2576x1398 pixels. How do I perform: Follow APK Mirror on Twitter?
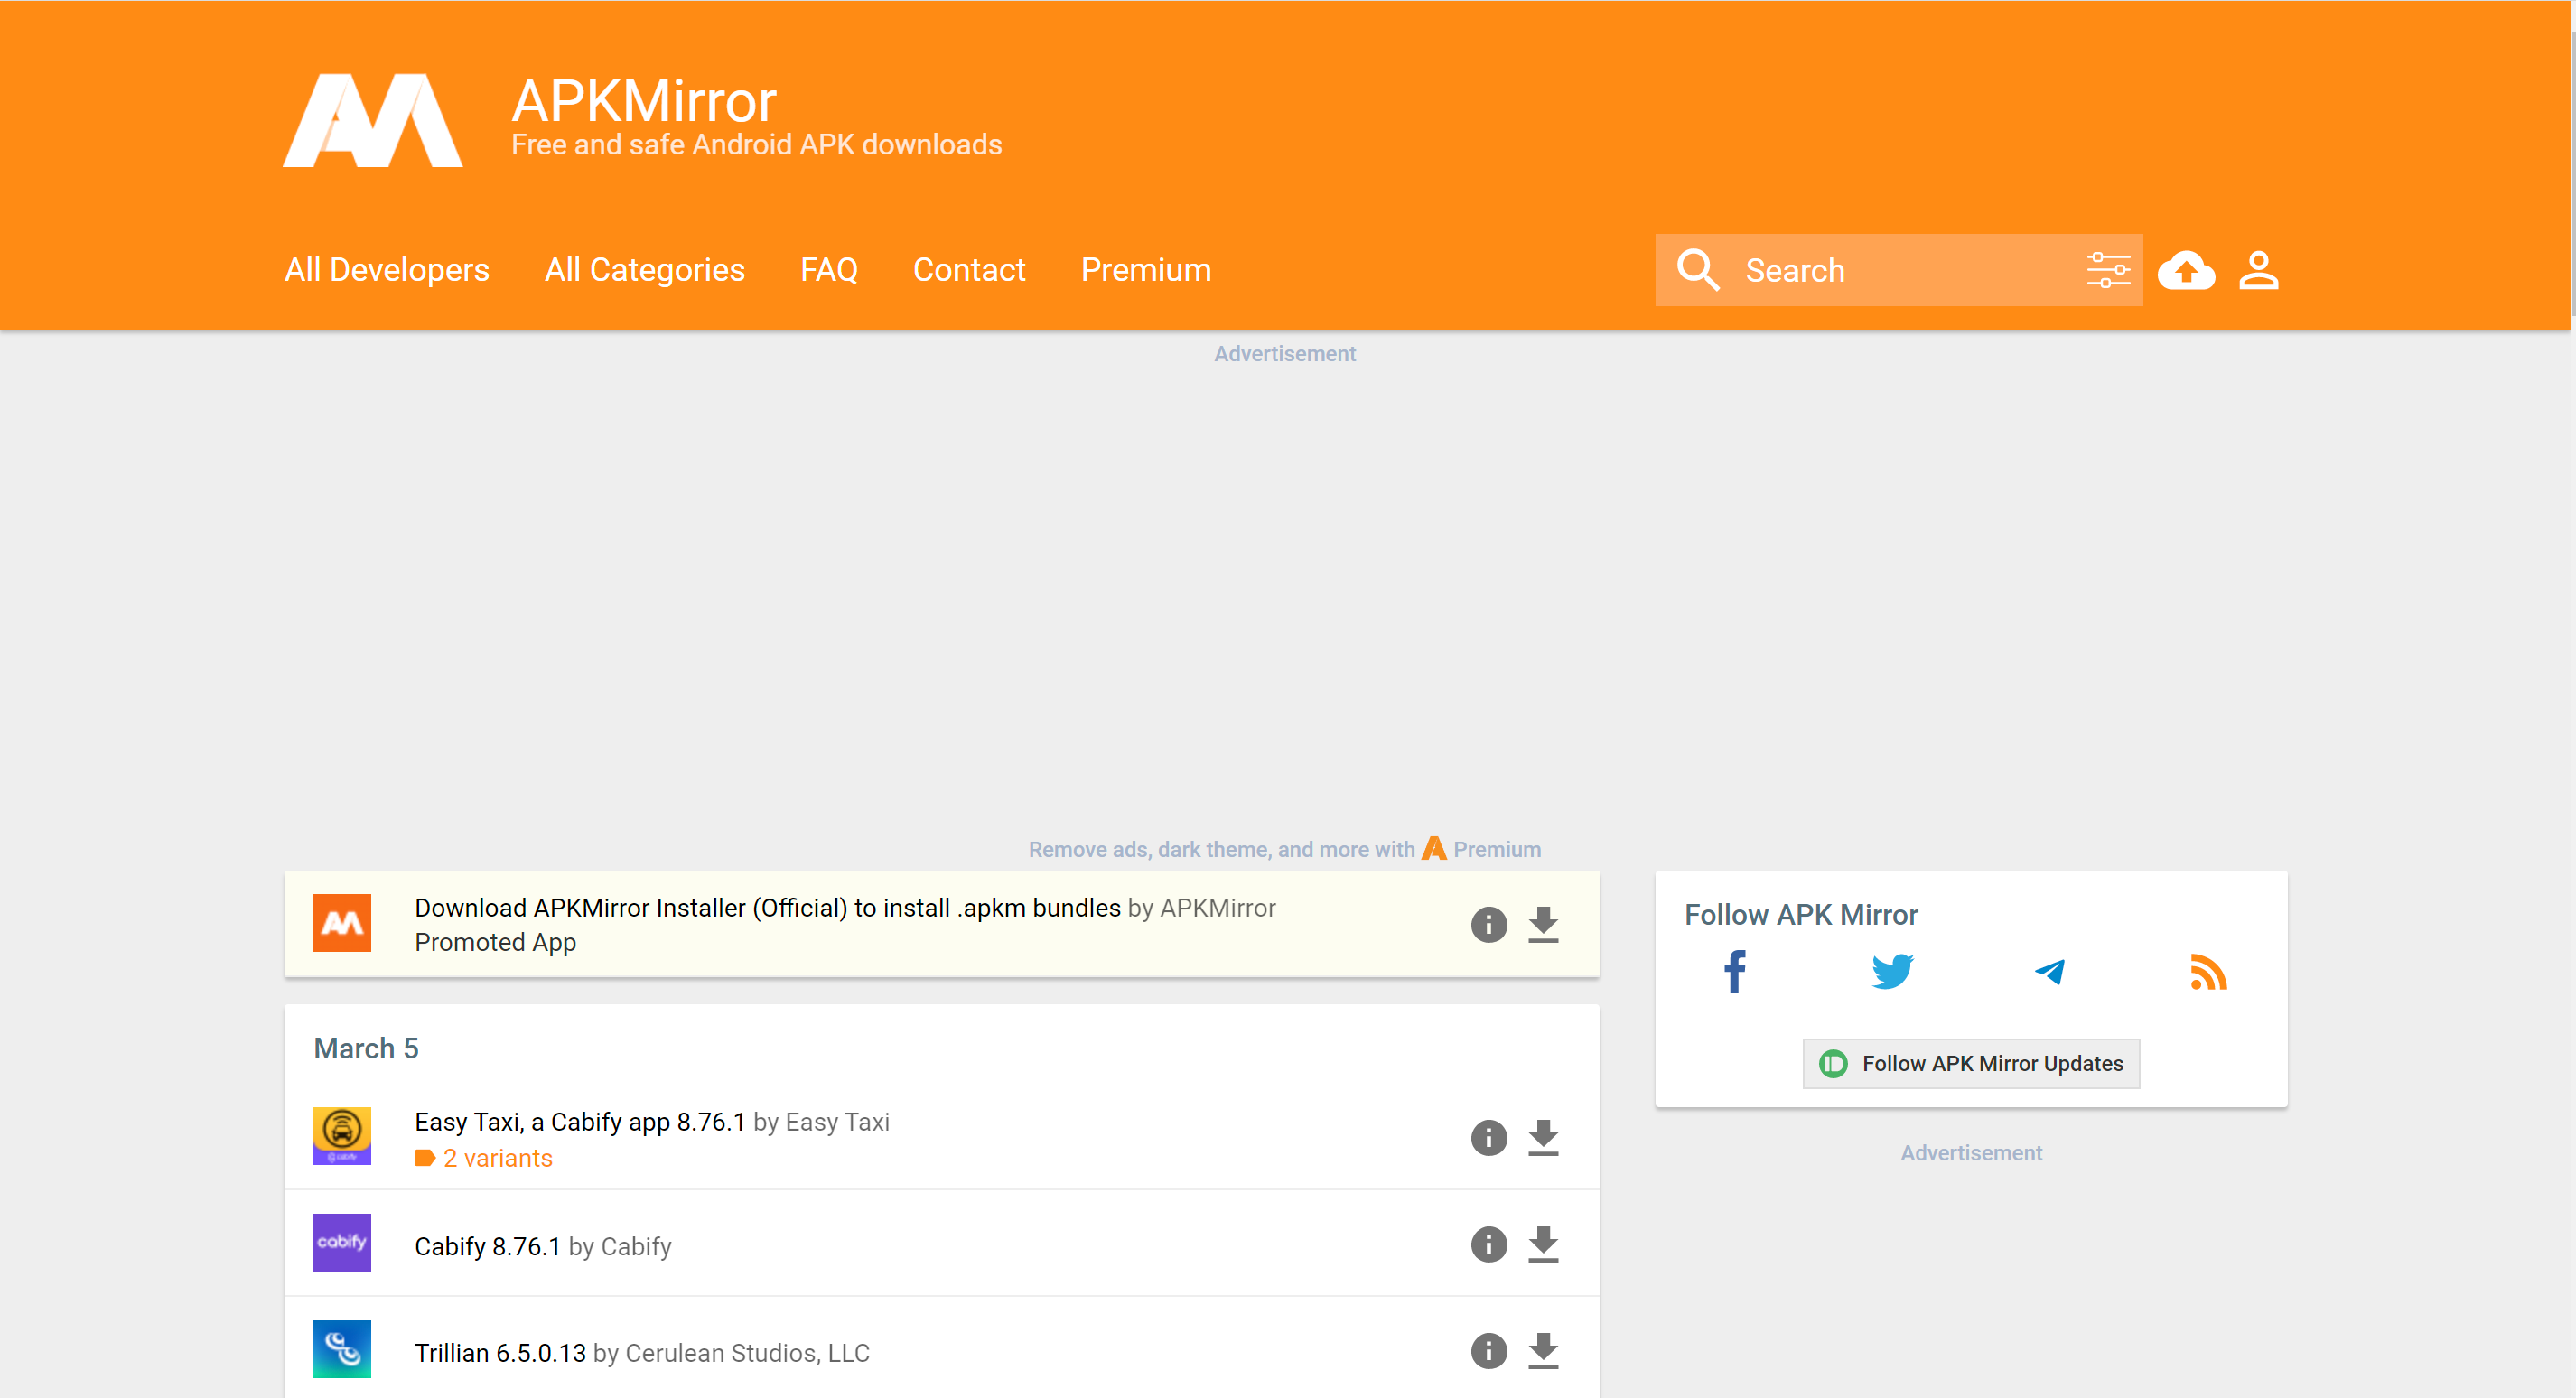click(1893, 971)
